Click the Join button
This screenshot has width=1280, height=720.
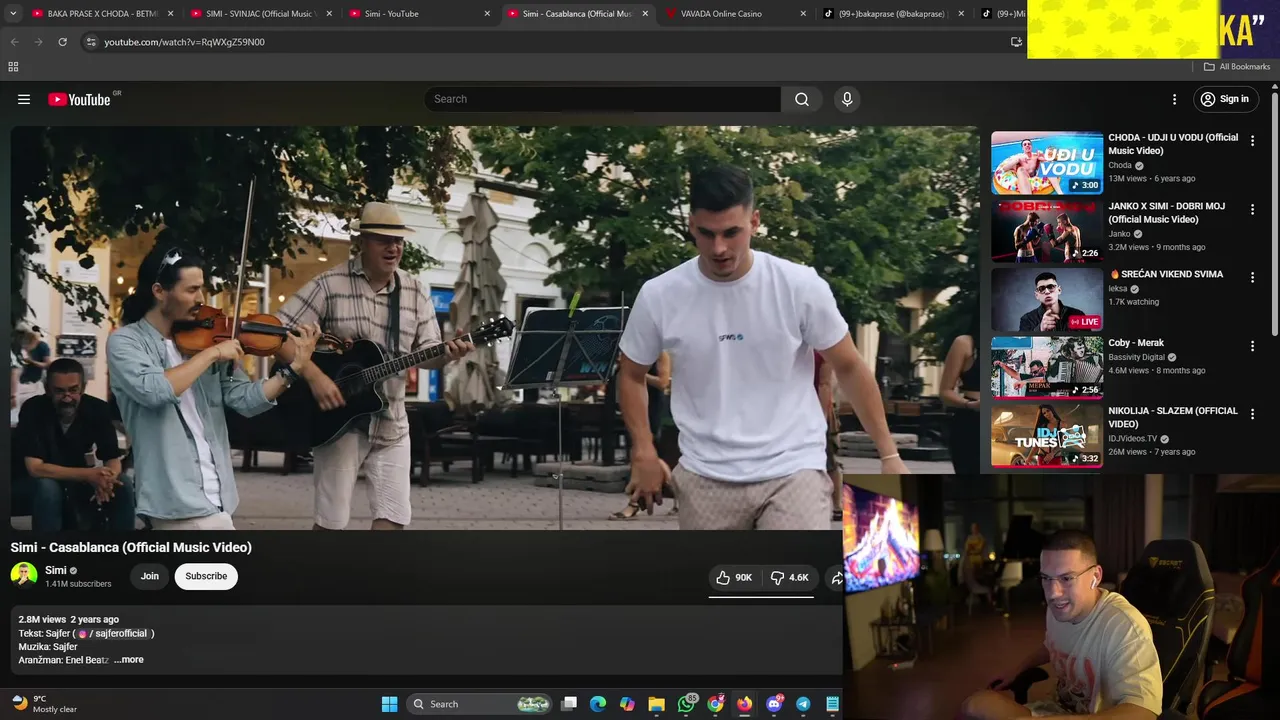149,576
